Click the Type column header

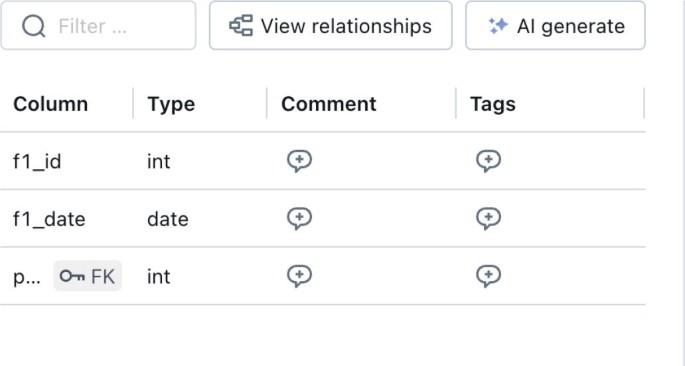[x=171, y=104]
